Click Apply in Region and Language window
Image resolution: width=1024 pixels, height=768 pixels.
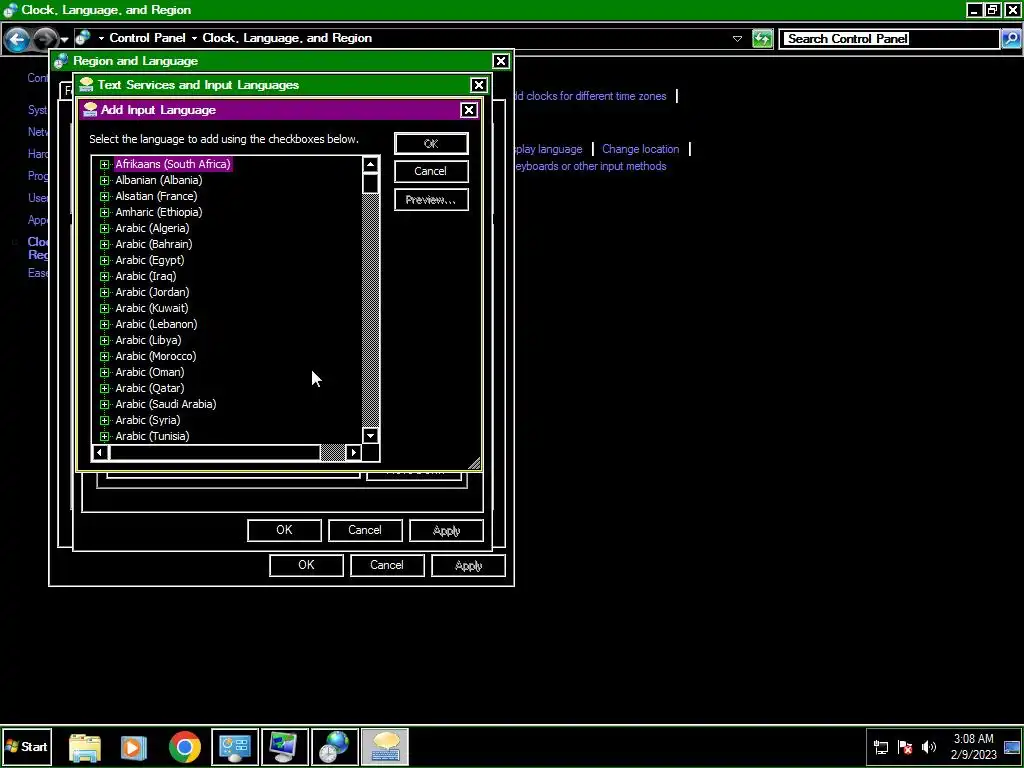(x=468, y=566)
